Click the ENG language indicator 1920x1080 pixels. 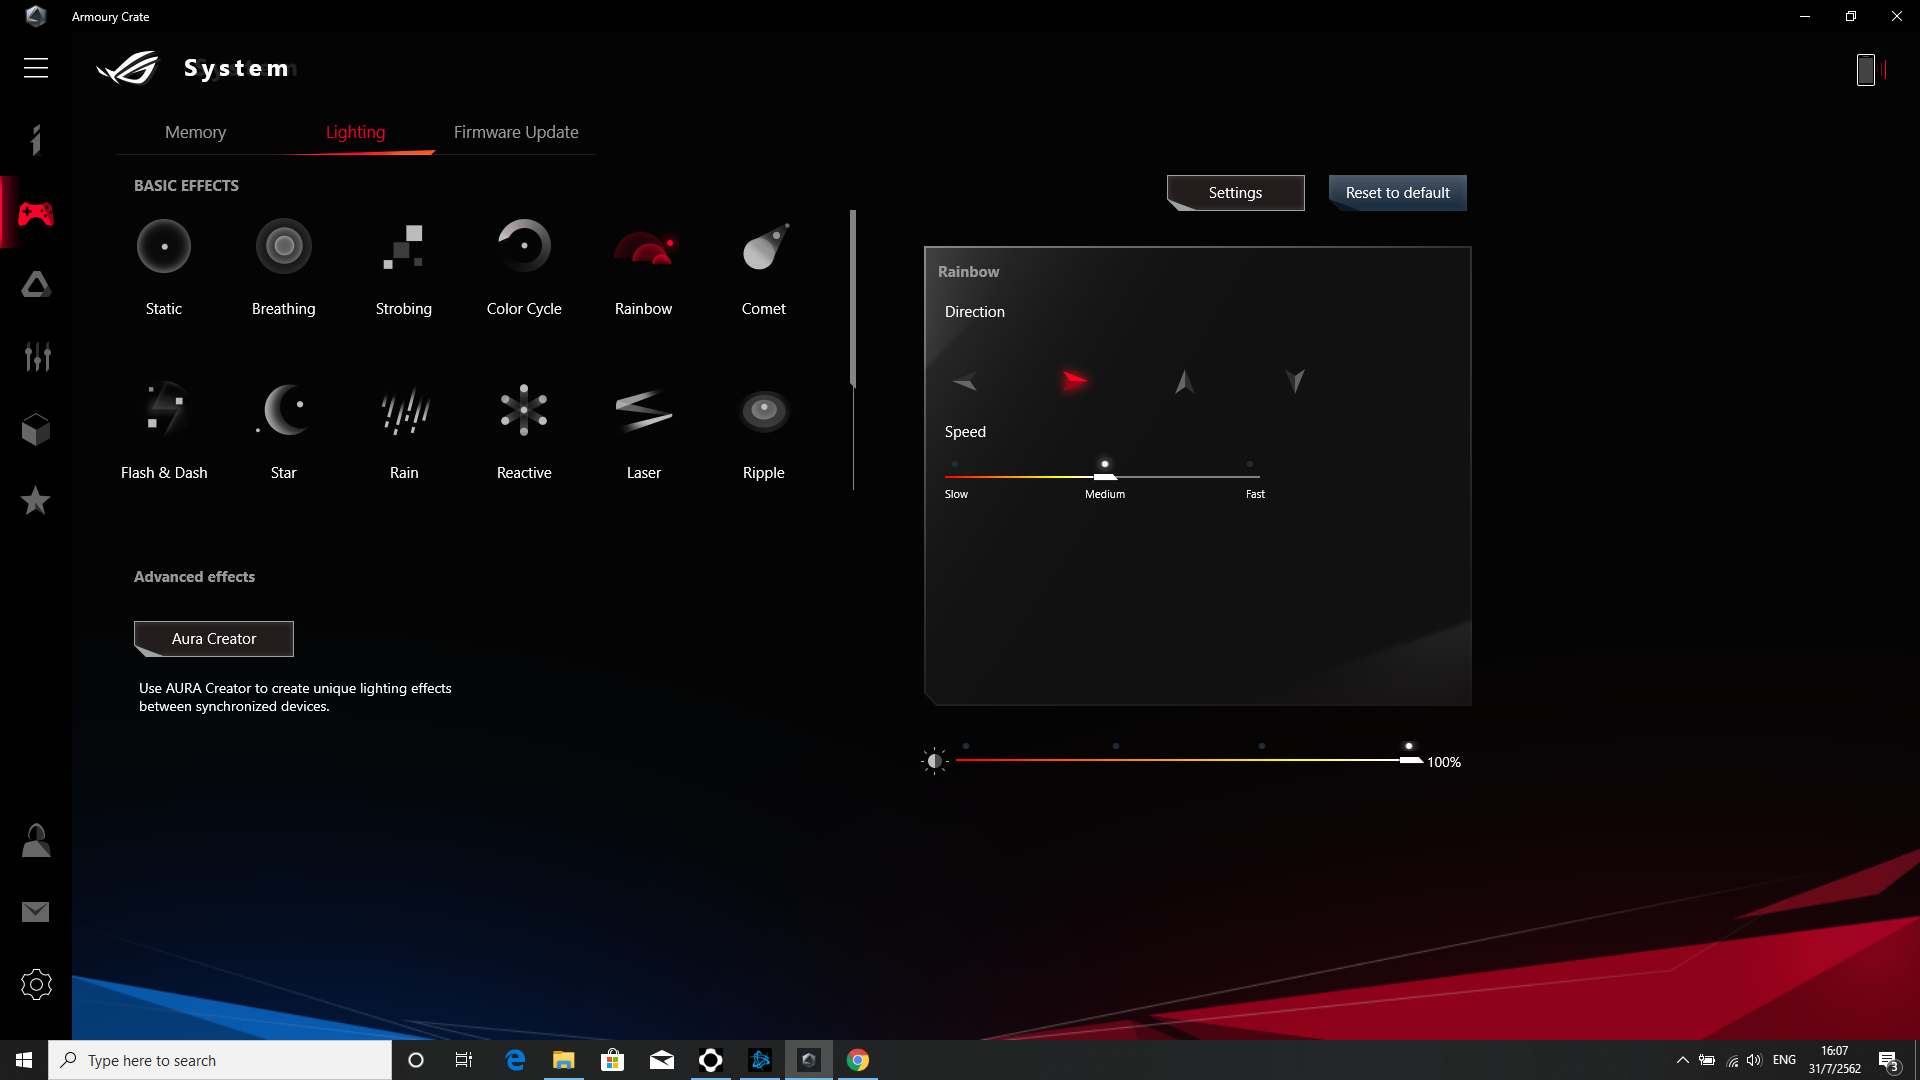[1784, 1060]
